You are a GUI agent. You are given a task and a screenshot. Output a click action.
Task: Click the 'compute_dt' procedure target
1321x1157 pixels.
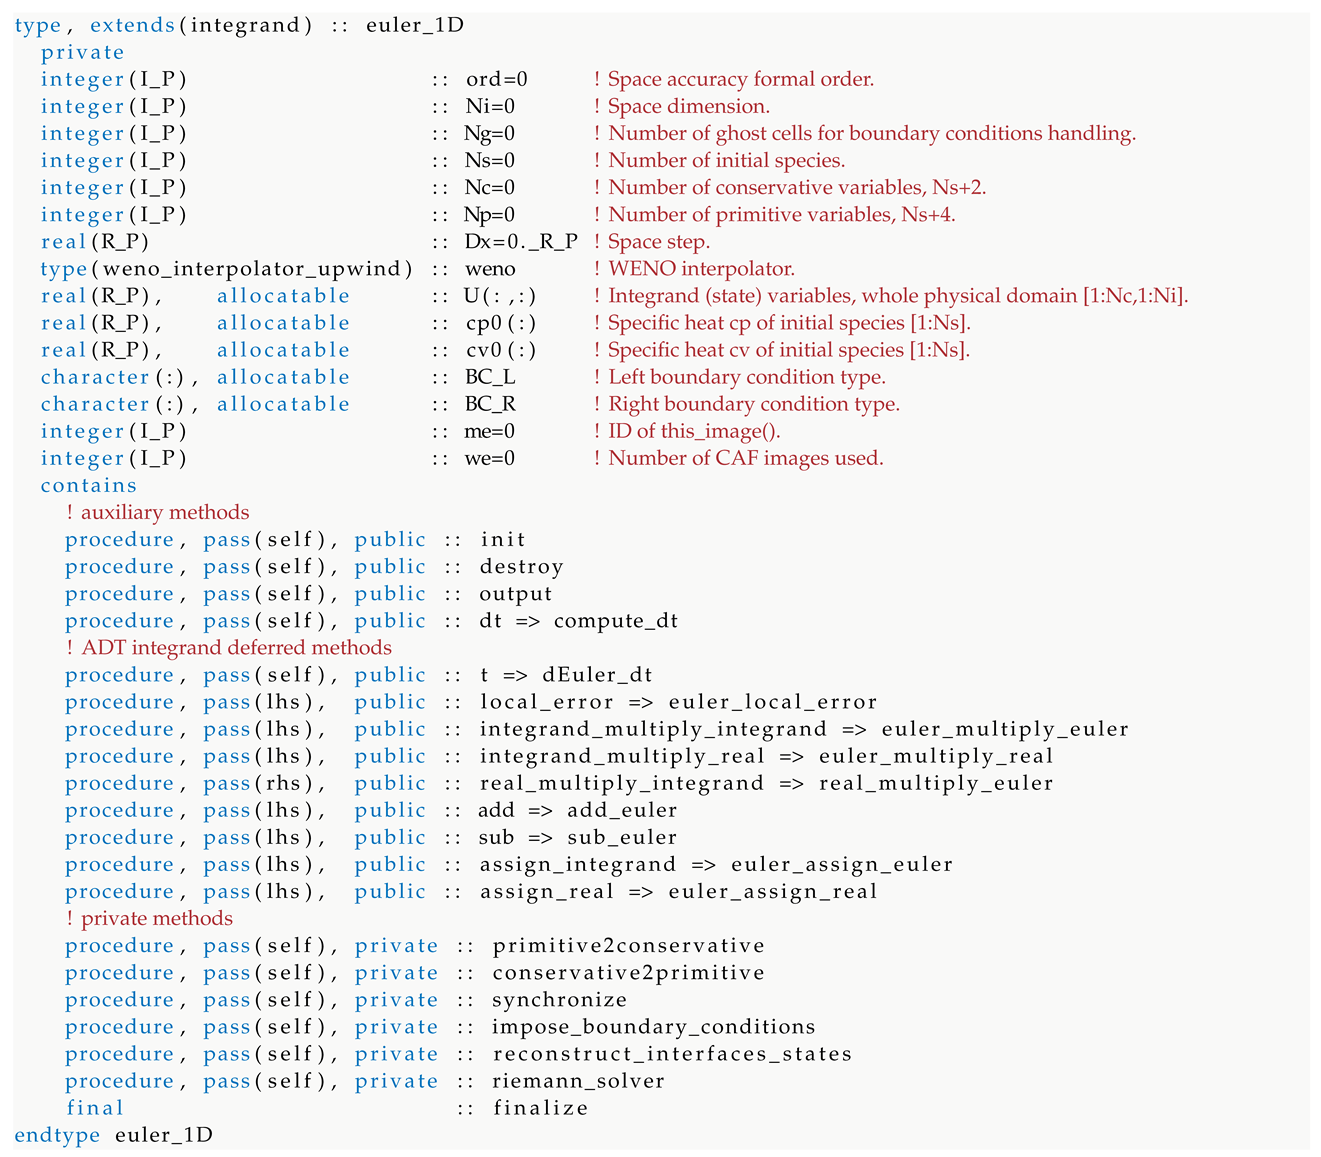pyautogui.click(x=615, y=621)
